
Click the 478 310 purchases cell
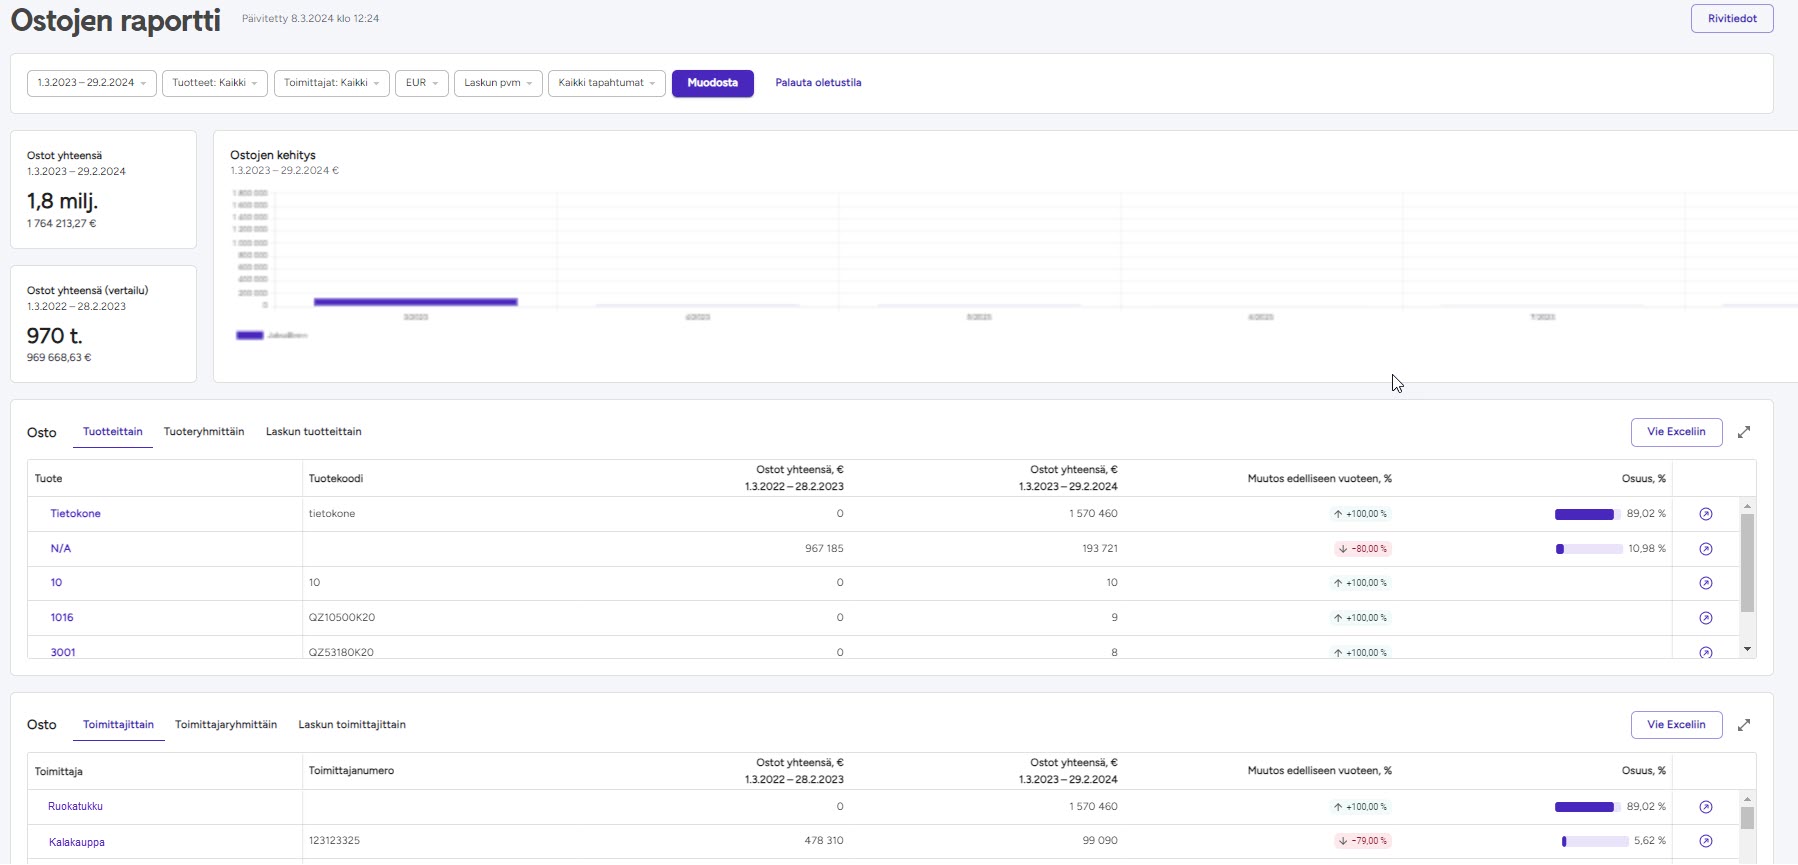coord(824,841)
